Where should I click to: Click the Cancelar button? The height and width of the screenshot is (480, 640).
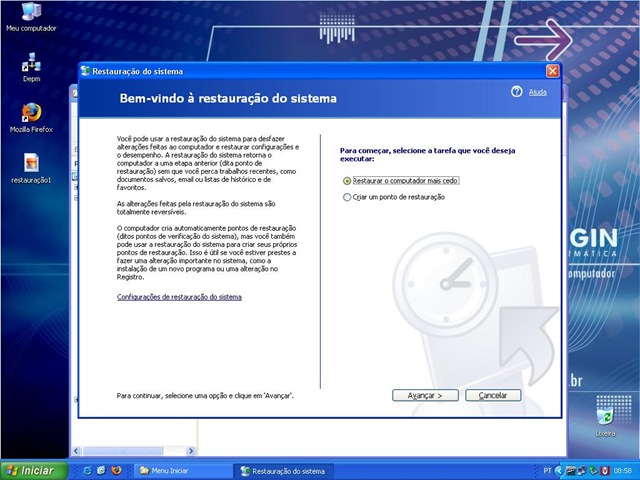(493, 395)
